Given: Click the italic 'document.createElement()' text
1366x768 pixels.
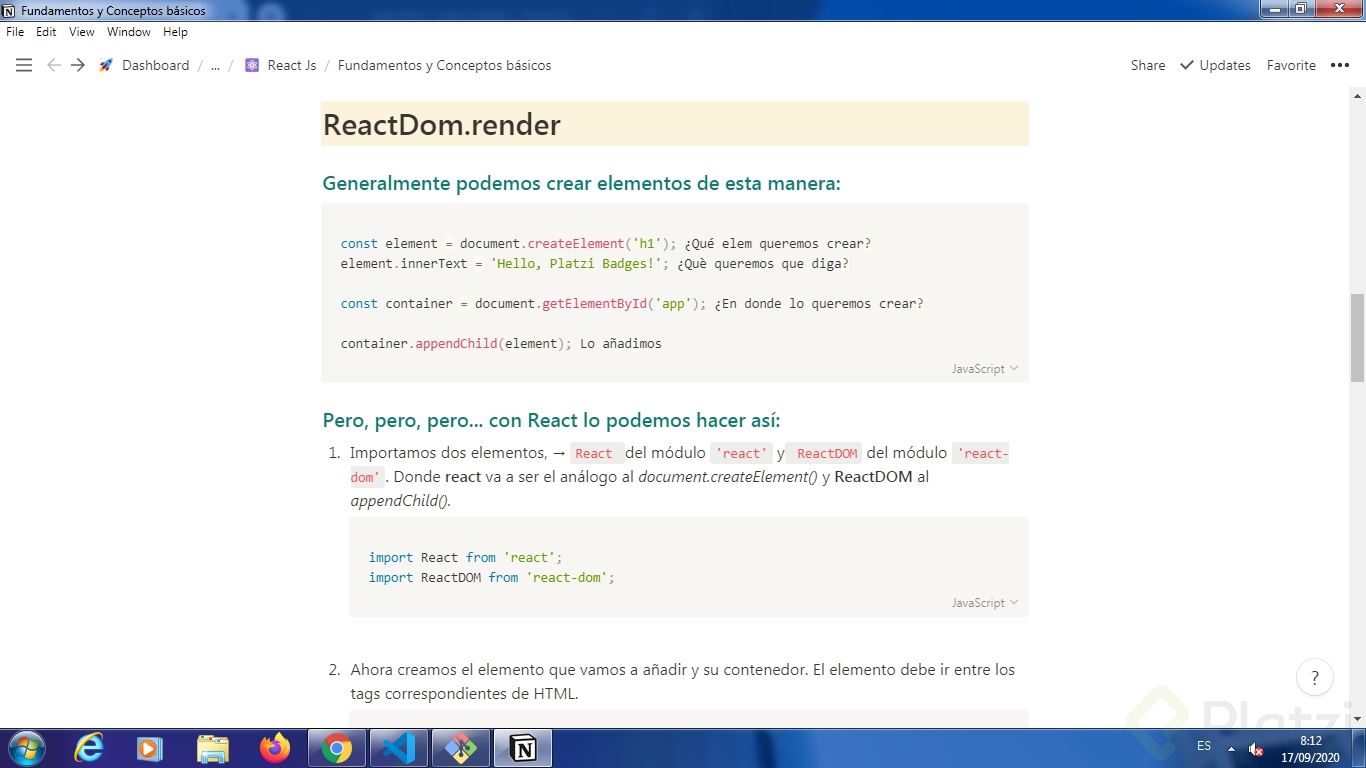Looking at the screenshot, I should tap(728, 477).
